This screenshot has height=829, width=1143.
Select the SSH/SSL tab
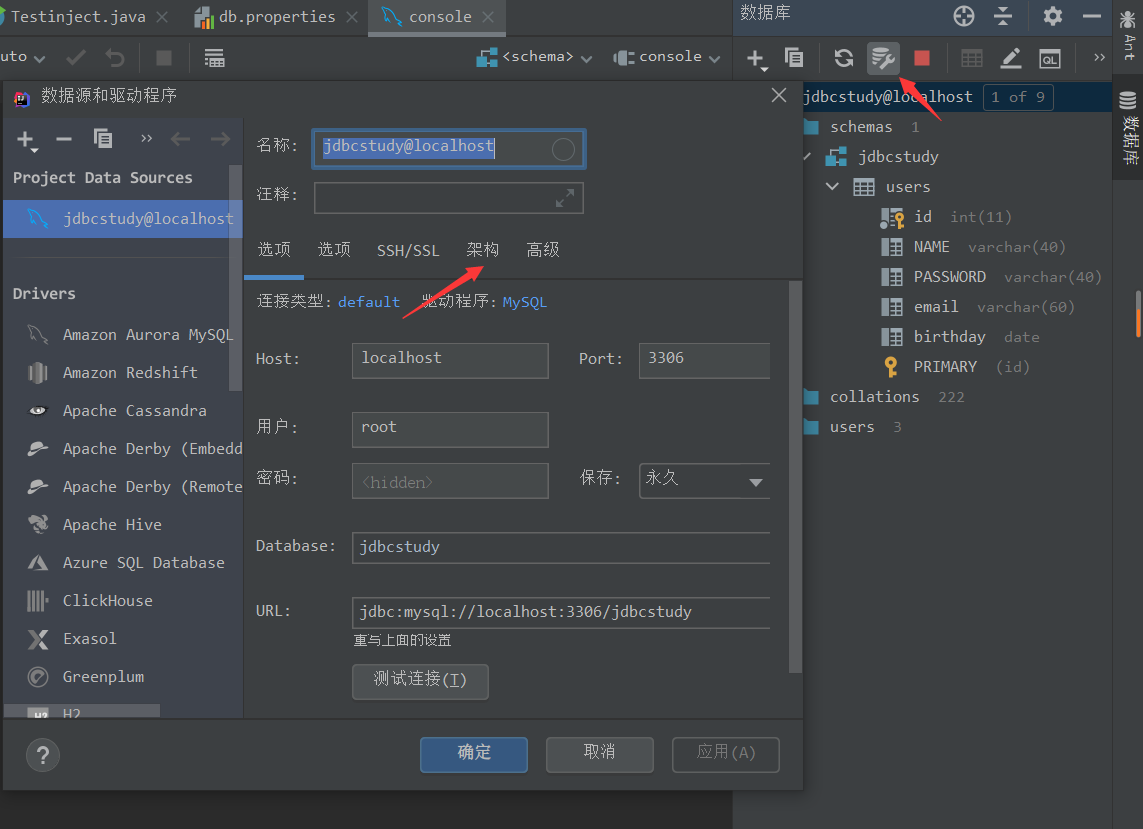tap(408, 251)
